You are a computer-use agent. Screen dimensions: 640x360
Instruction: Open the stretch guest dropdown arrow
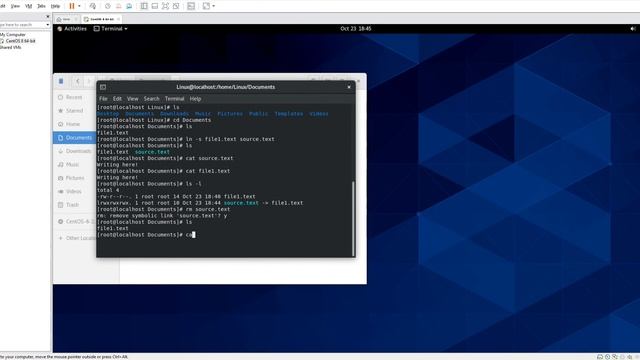click(x=213, y=6)
